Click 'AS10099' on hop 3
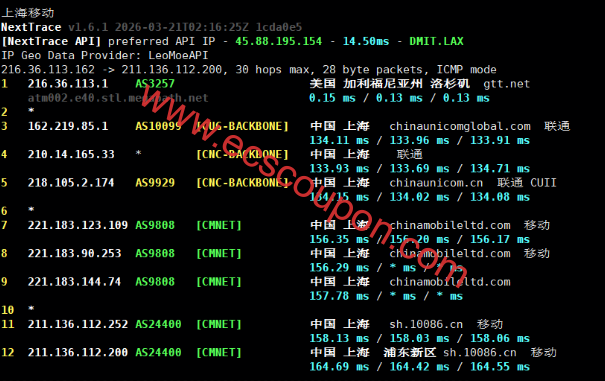The width and height of the screenshot is (605, 381). click(158, 126)
